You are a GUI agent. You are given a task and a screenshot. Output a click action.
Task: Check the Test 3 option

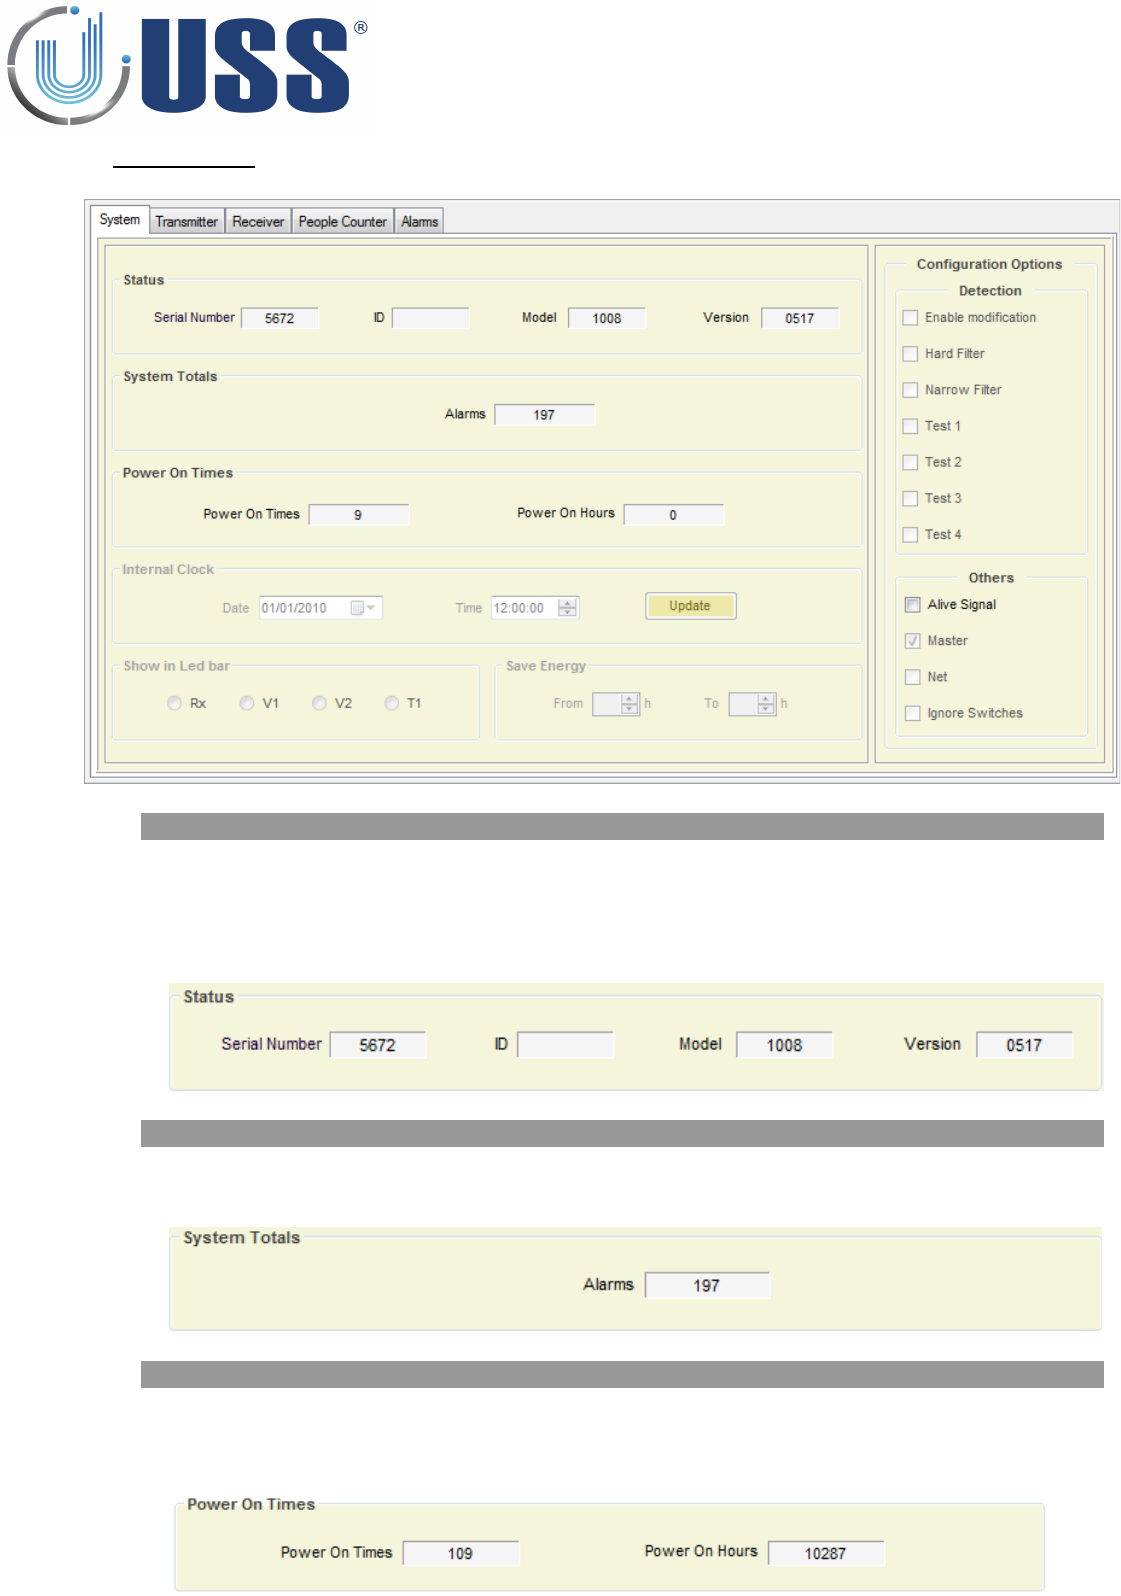[x=910, y=498]
